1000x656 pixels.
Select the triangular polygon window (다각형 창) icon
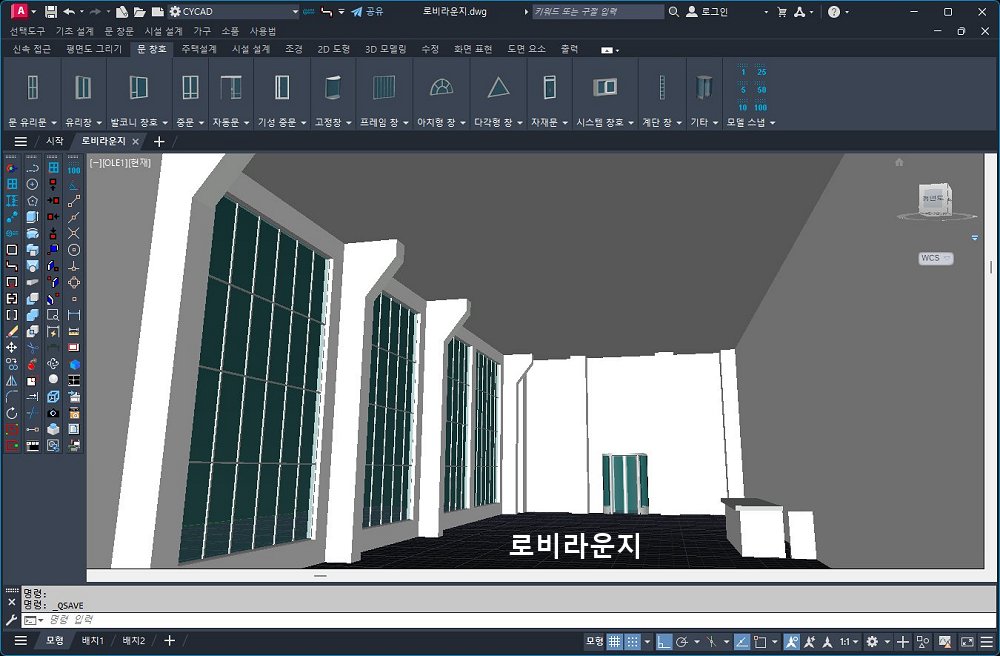(x=498, y=88)
